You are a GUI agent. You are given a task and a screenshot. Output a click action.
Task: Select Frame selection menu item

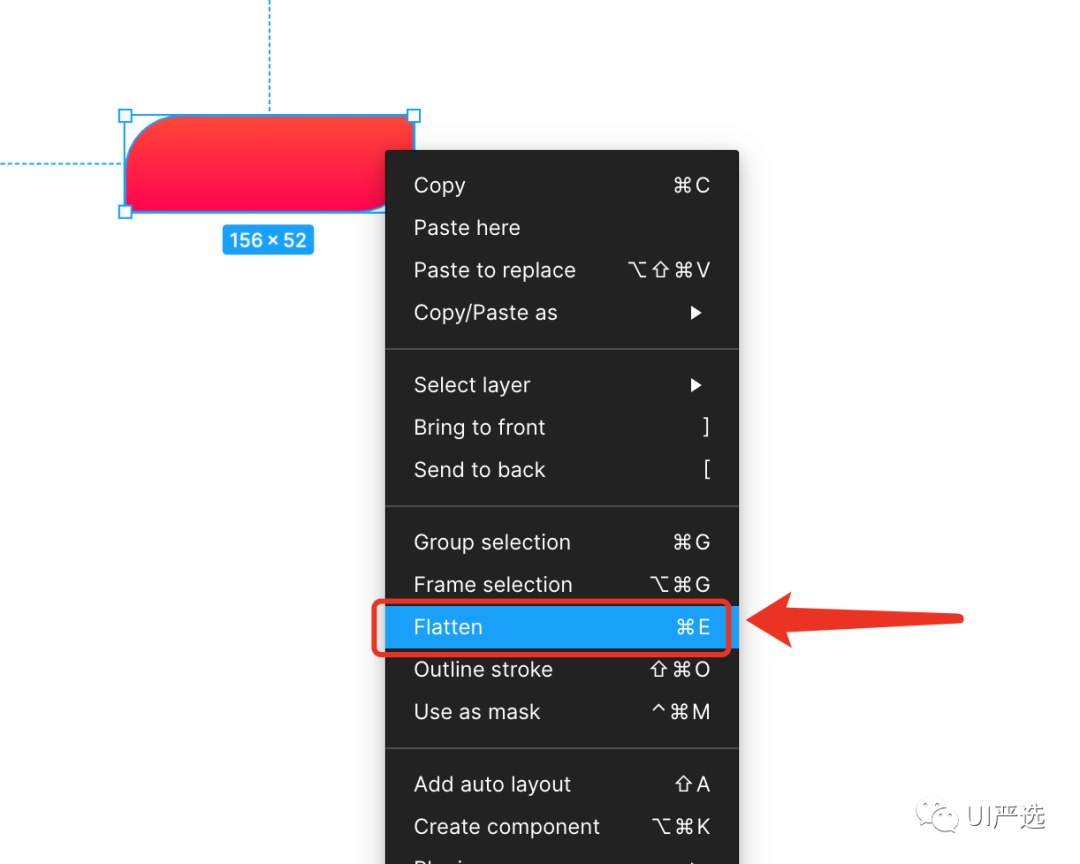[x=561, y=585]
